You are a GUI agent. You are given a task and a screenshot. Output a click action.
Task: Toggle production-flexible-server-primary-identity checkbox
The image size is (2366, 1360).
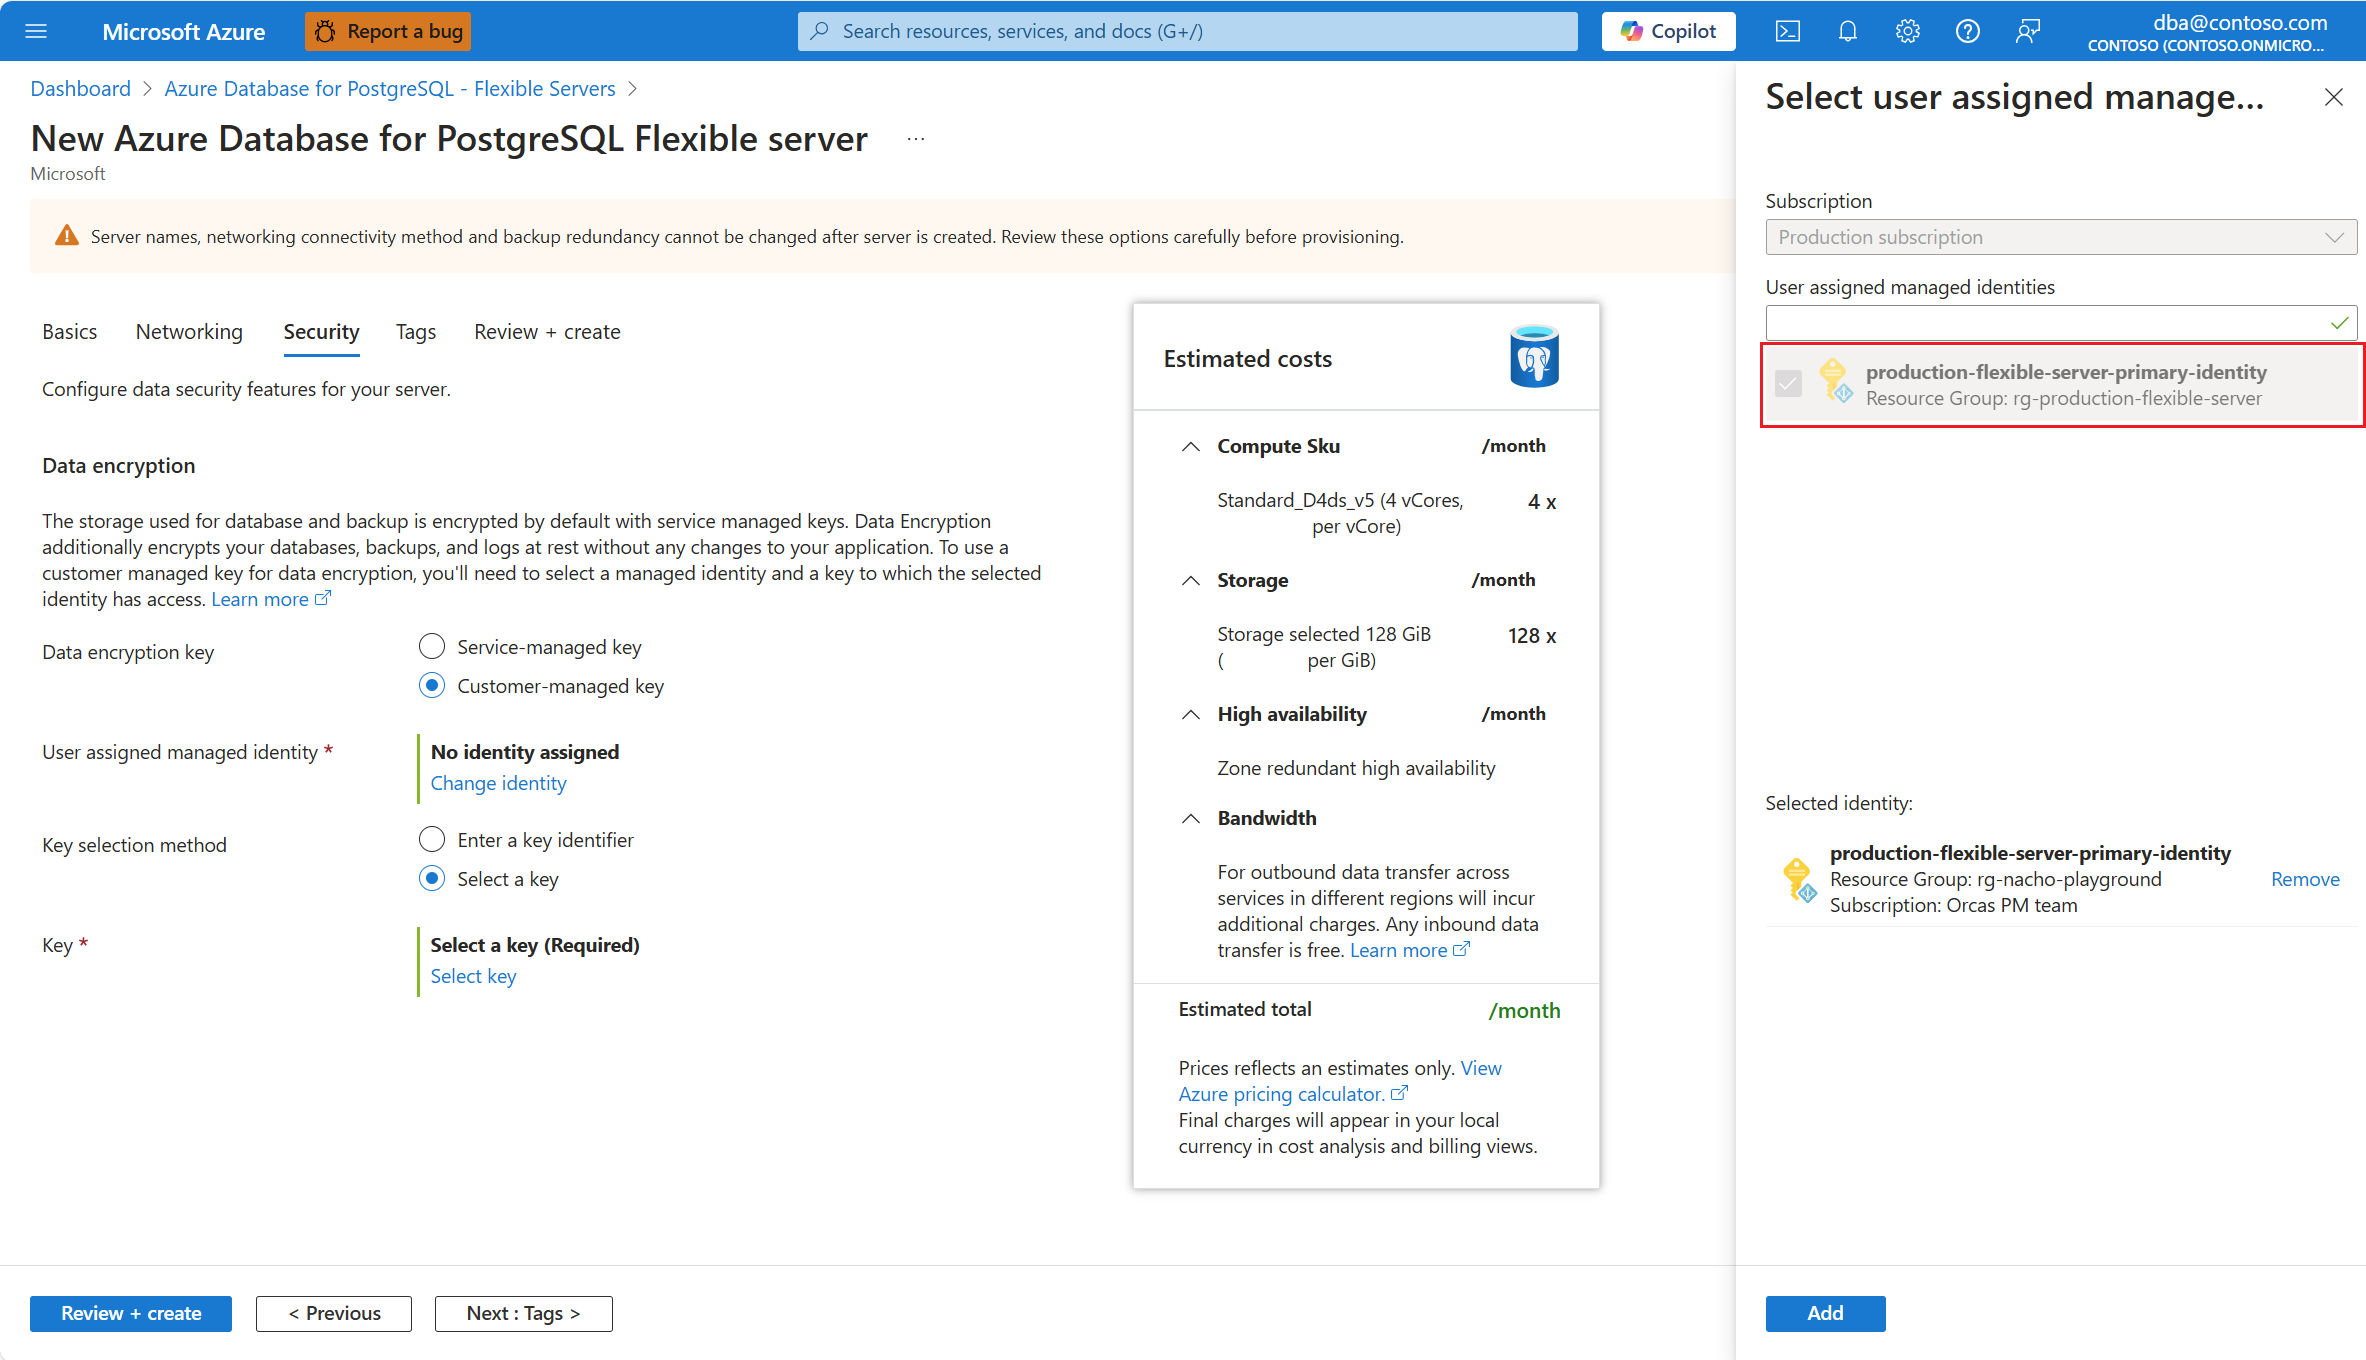[1788, 384]
